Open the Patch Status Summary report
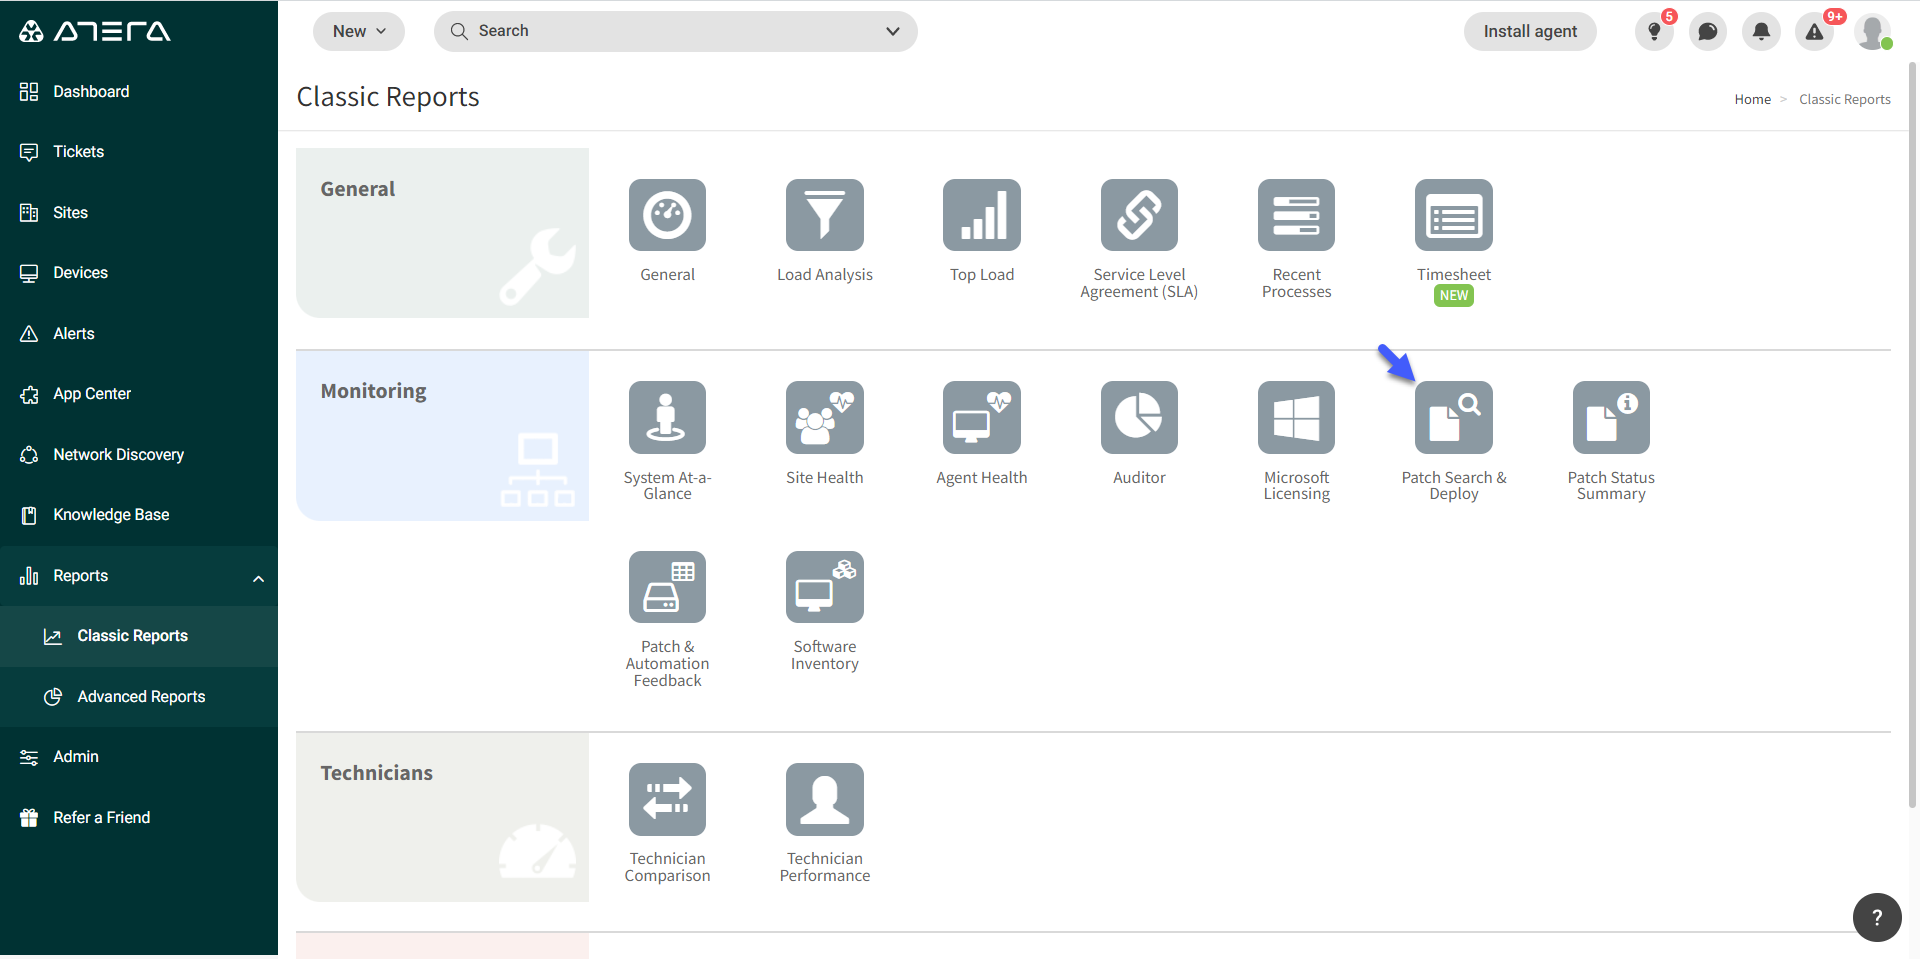The height and width of the screenshot is (959, 1920). tap(1611, 417)
